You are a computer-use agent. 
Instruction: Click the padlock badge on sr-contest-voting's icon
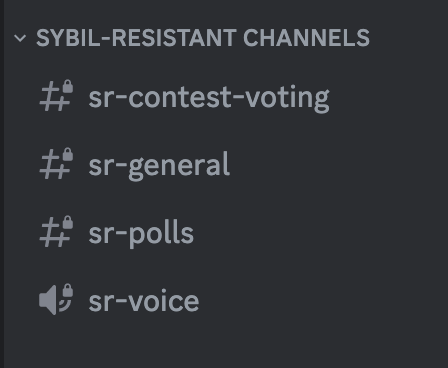click(68, 86)
